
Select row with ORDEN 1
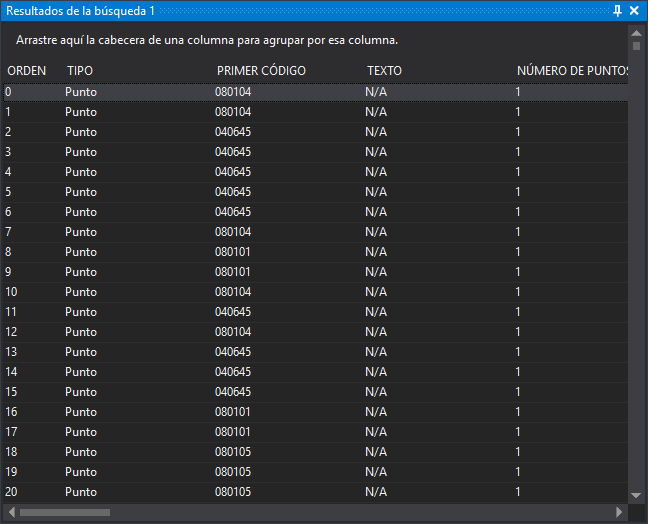coord(316,112)
